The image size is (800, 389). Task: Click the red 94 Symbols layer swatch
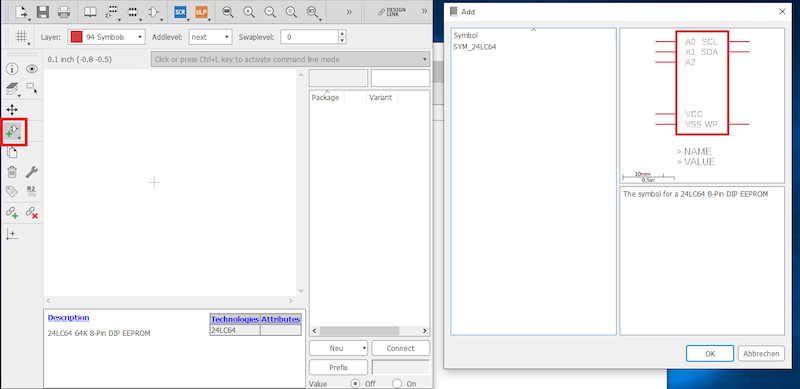[77, 37]
